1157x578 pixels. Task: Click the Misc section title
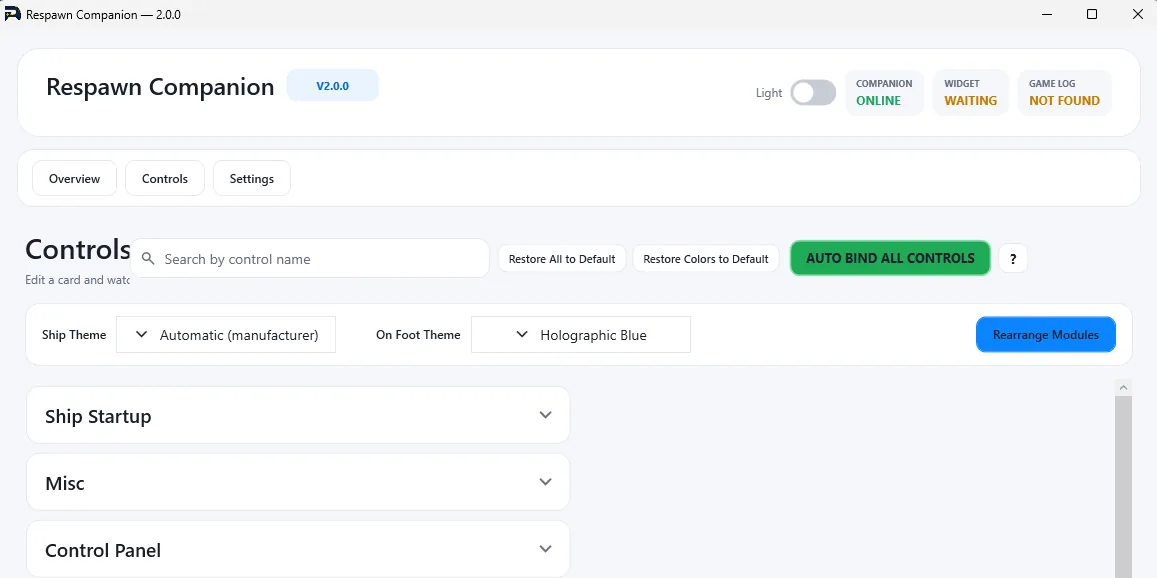[x=65, y=484]
